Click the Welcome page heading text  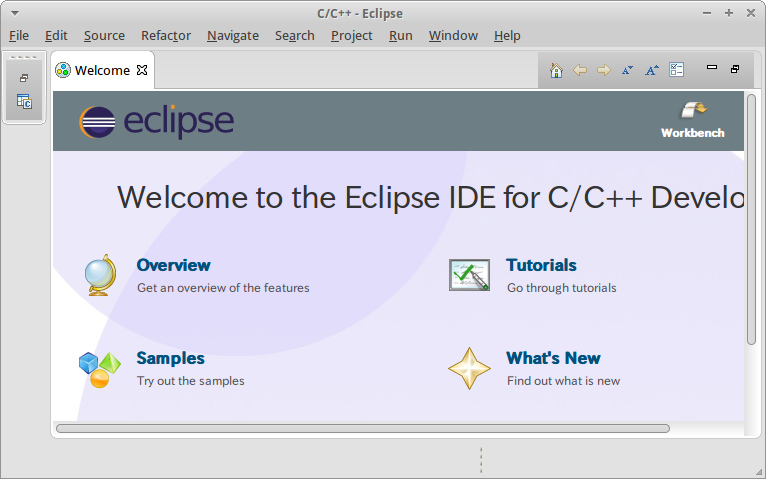point(430,198)
